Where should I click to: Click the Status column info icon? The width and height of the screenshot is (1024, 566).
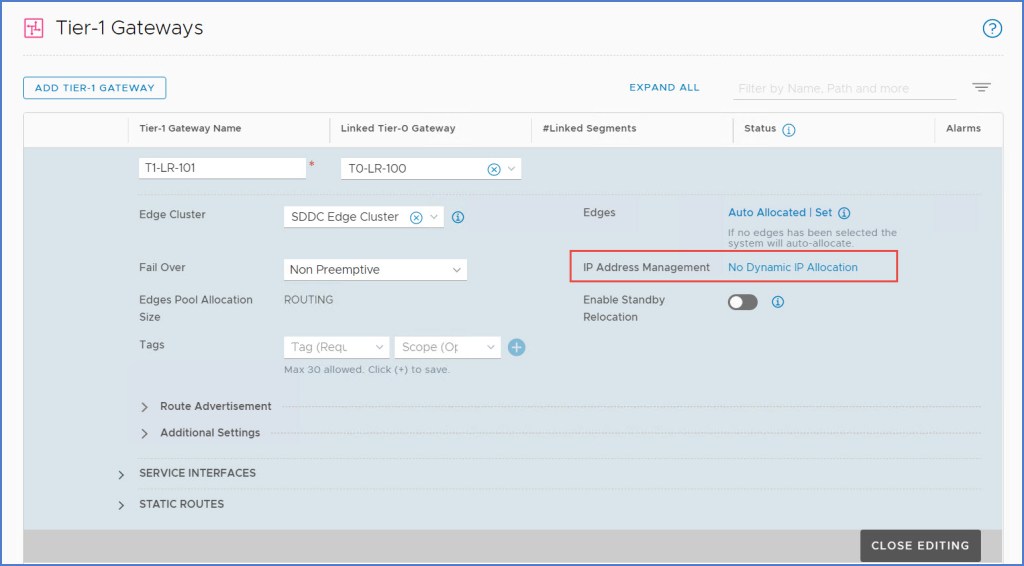[789, 130]
